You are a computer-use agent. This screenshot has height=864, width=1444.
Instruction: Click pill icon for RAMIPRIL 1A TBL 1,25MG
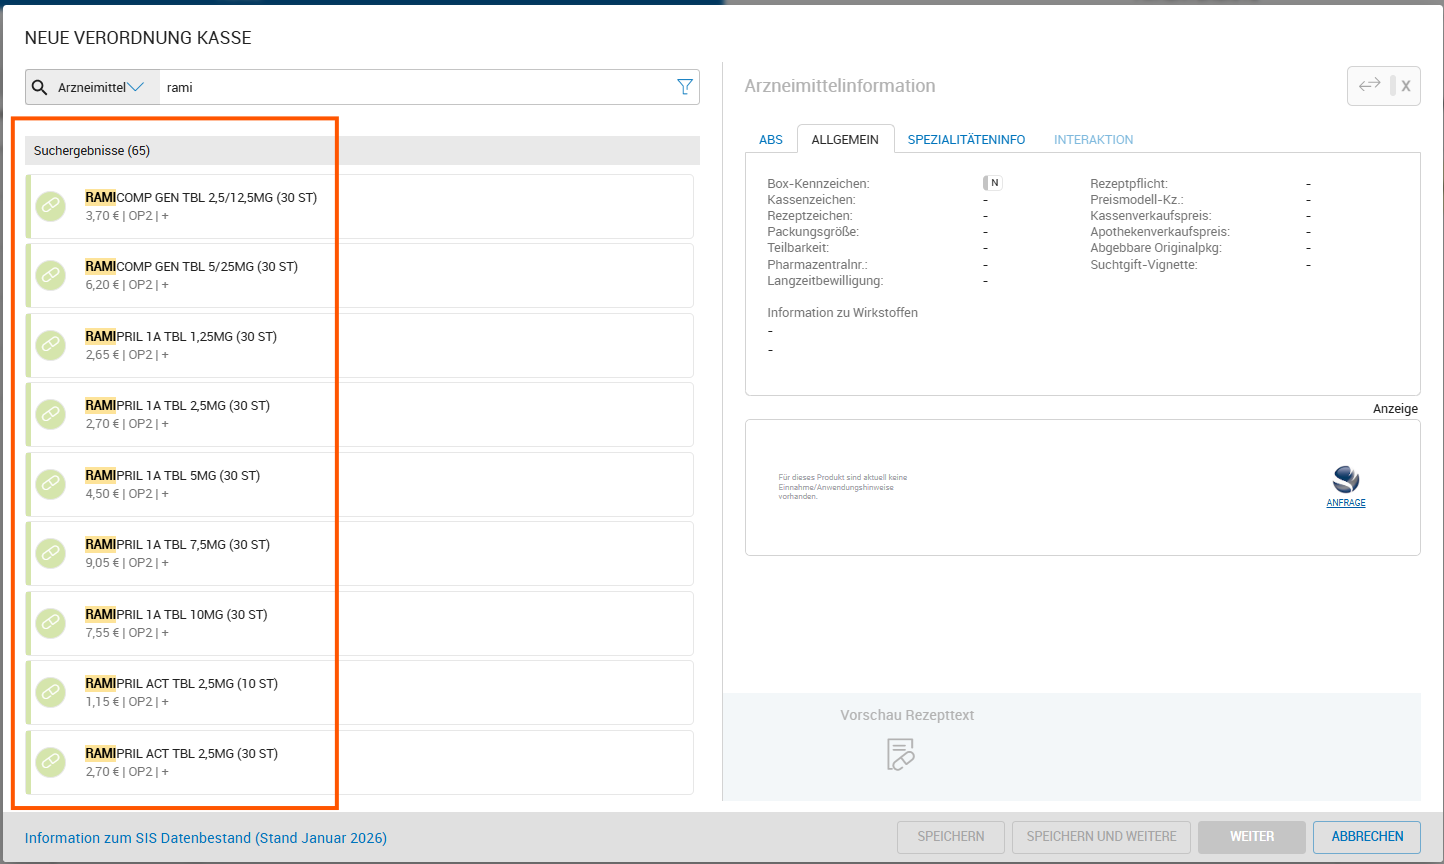pos(51,345)
